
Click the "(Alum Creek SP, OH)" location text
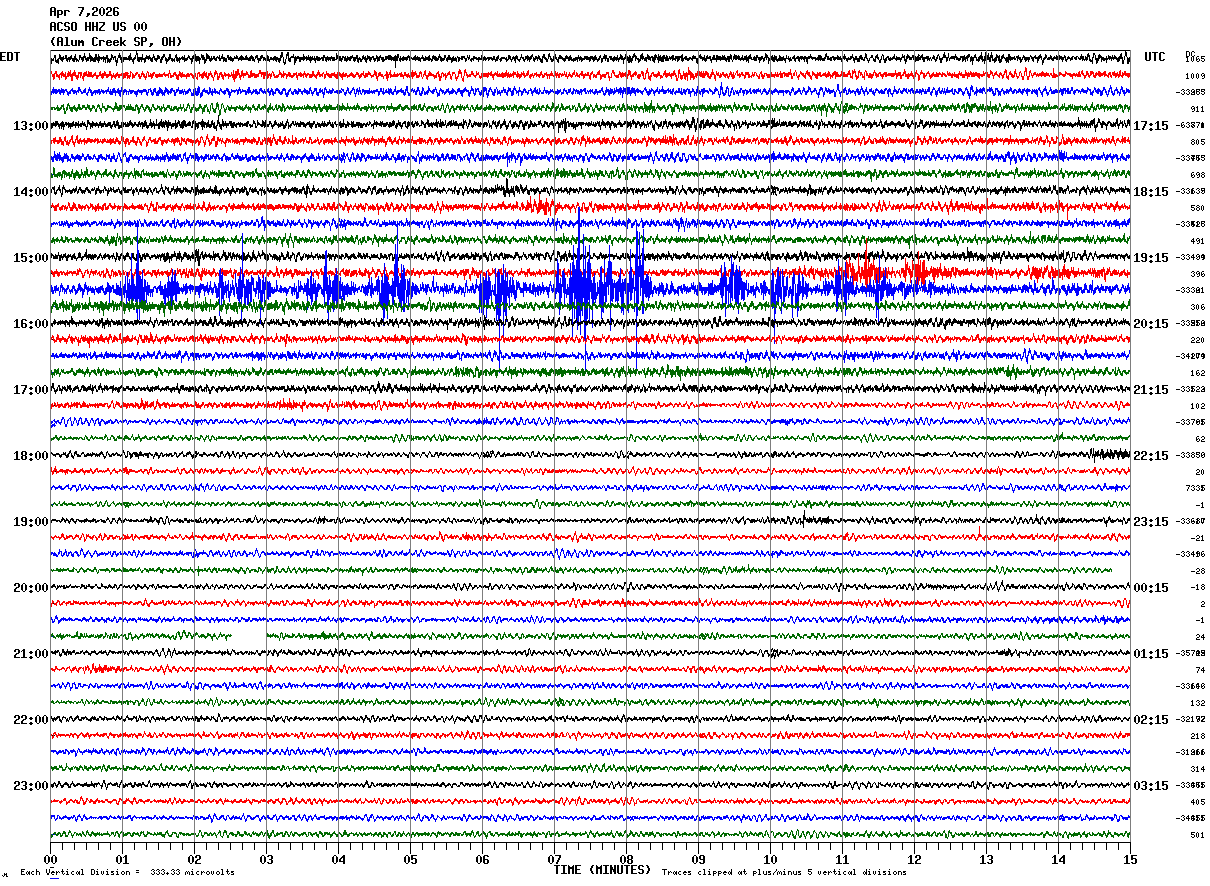[115, 42]
